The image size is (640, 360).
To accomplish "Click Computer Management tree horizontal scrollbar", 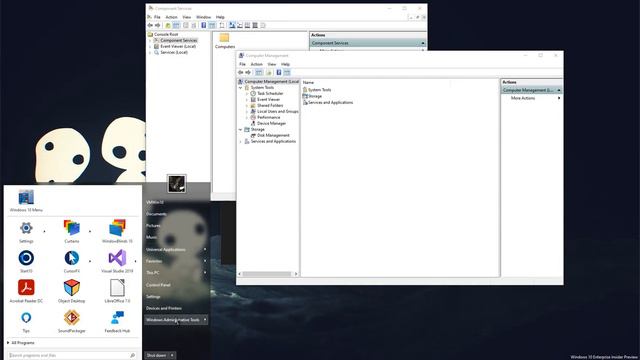I will [x=268, y=274].
